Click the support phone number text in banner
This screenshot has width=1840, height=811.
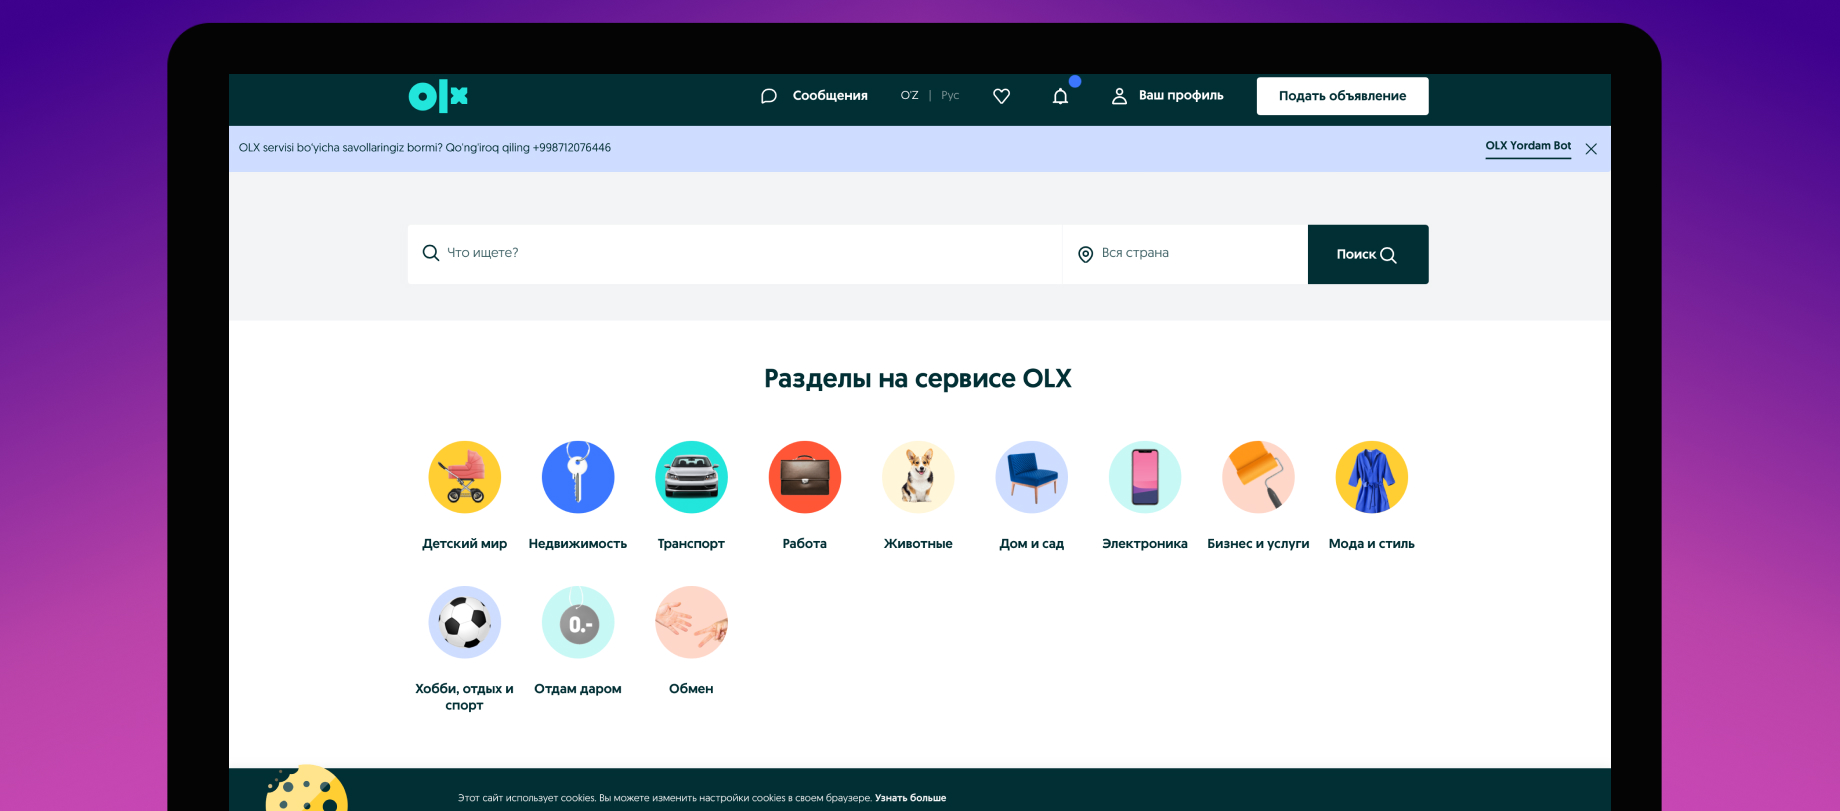pyautogui.click(x=572, y=148)
